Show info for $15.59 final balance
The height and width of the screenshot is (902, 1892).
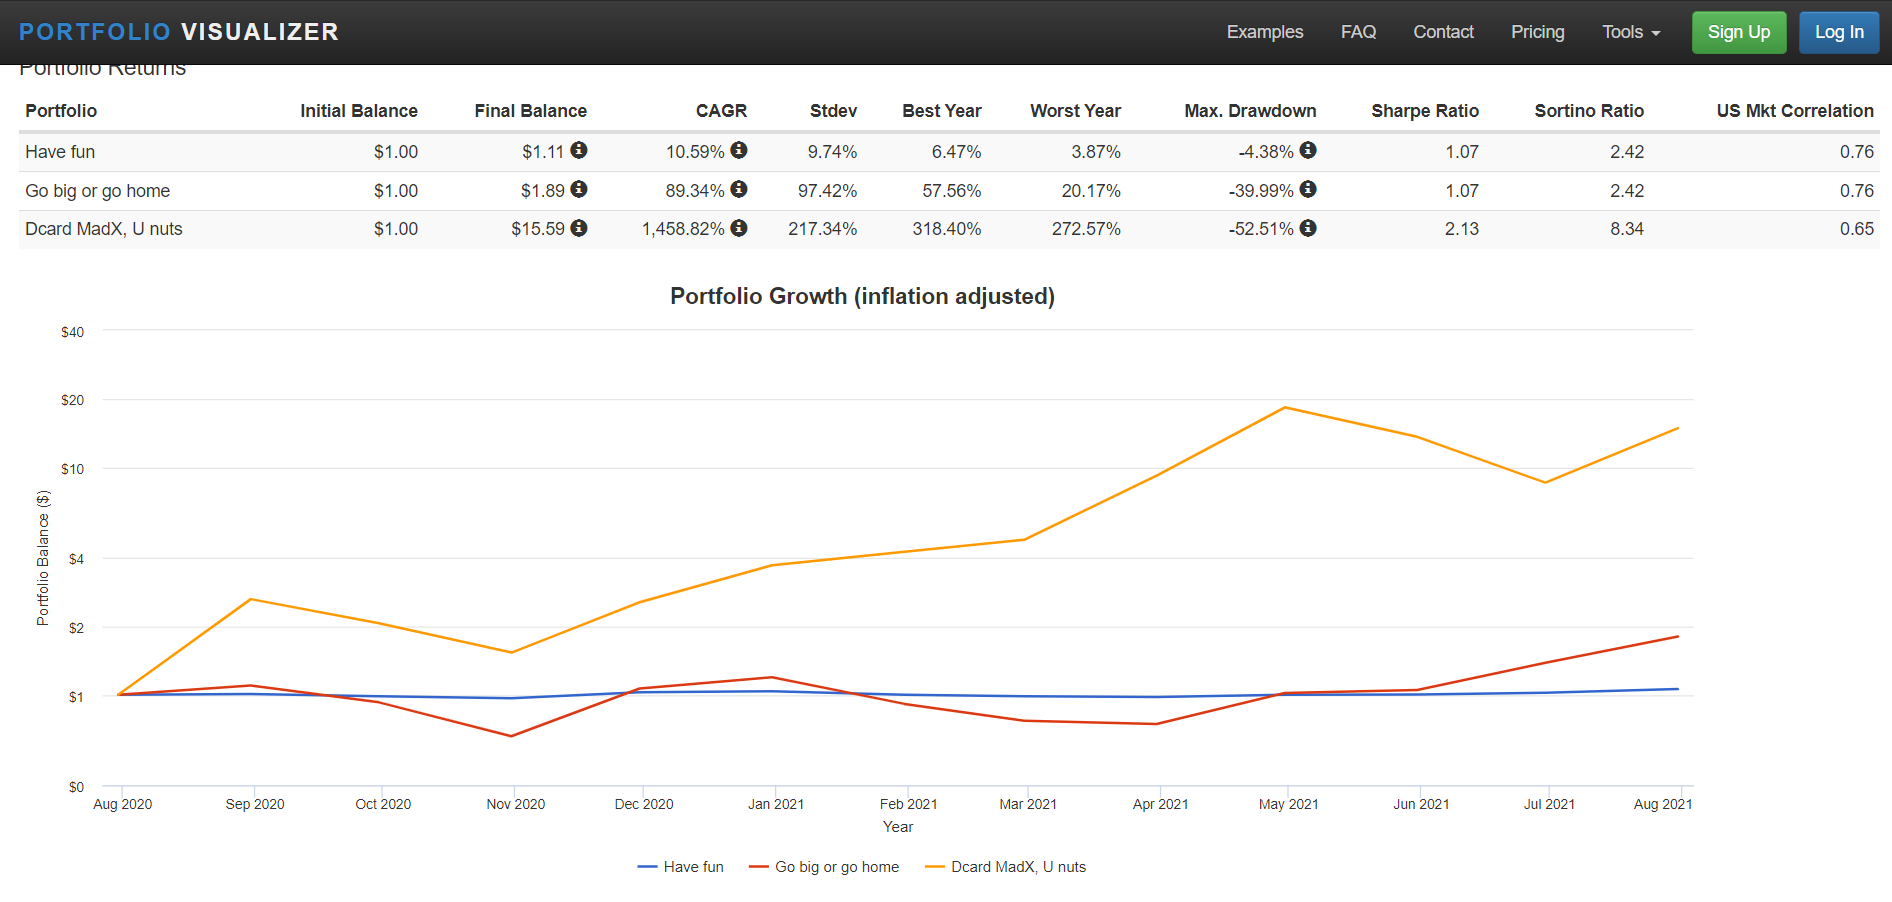tap(579, 228)
